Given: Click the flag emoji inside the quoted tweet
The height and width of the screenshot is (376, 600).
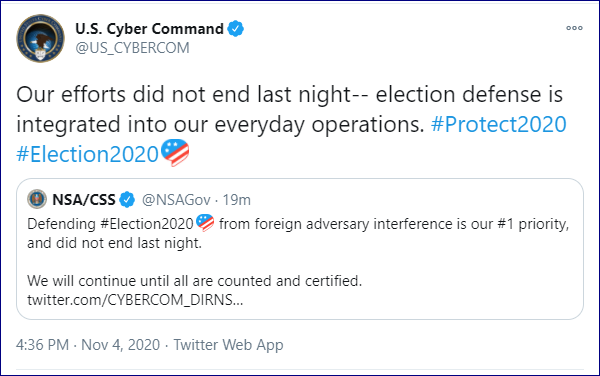Looking at the screenshot, I should (x=205, y=223).
